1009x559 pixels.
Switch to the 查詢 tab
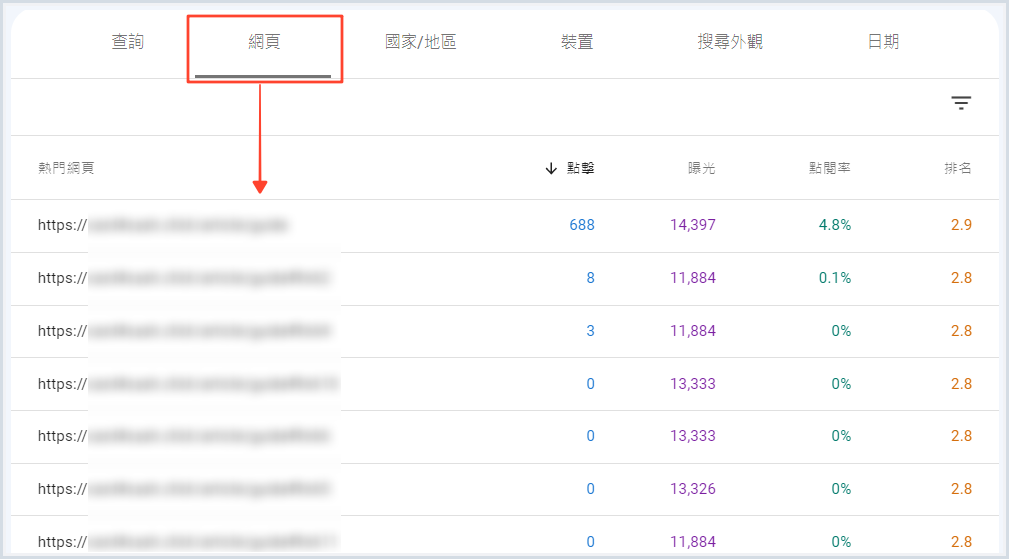tap(127, 42)
